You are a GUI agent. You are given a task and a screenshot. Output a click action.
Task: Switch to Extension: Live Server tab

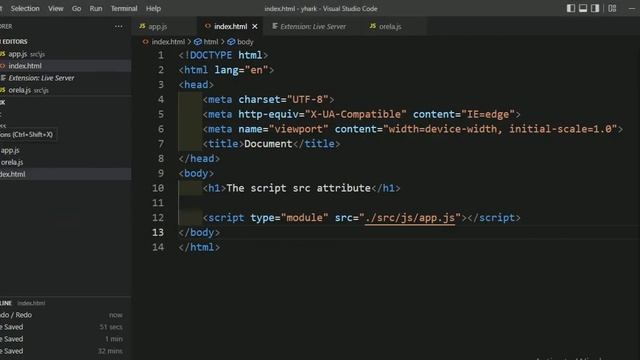[313, 27]
